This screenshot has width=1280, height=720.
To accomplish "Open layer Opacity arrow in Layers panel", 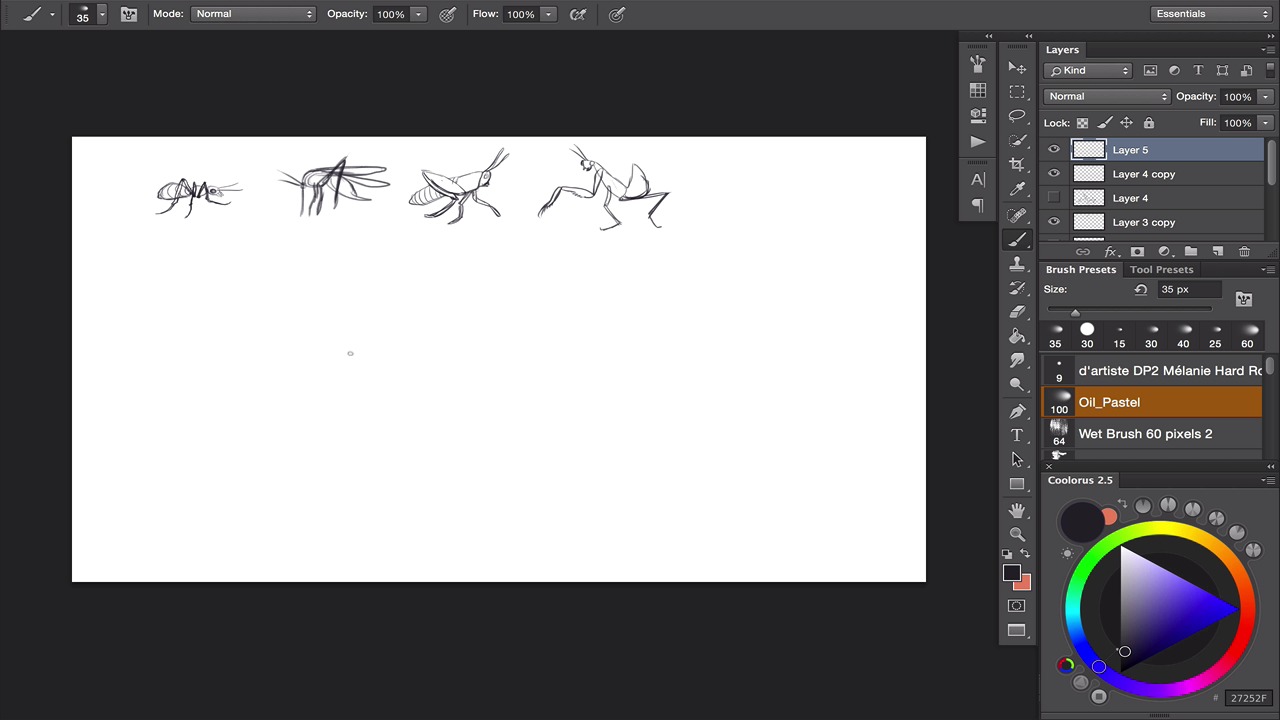I will tap(1265, 97).
